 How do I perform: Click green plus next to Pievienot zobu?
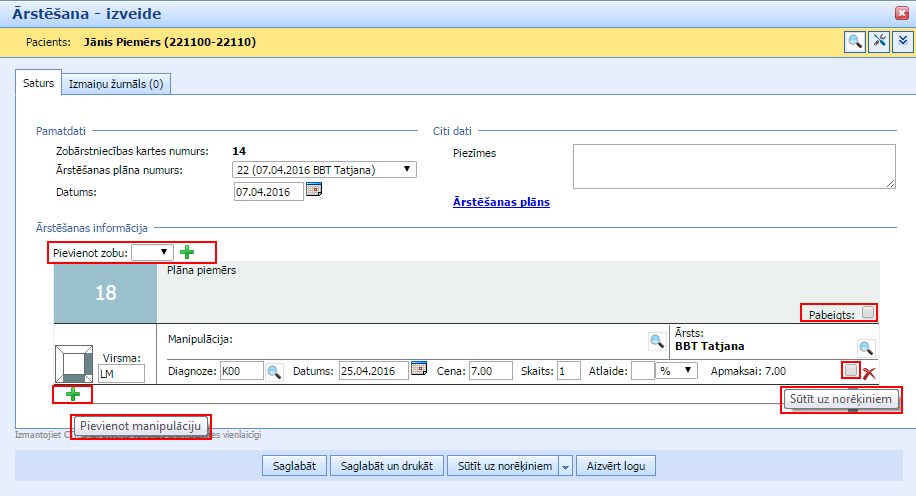coord(187,252)
